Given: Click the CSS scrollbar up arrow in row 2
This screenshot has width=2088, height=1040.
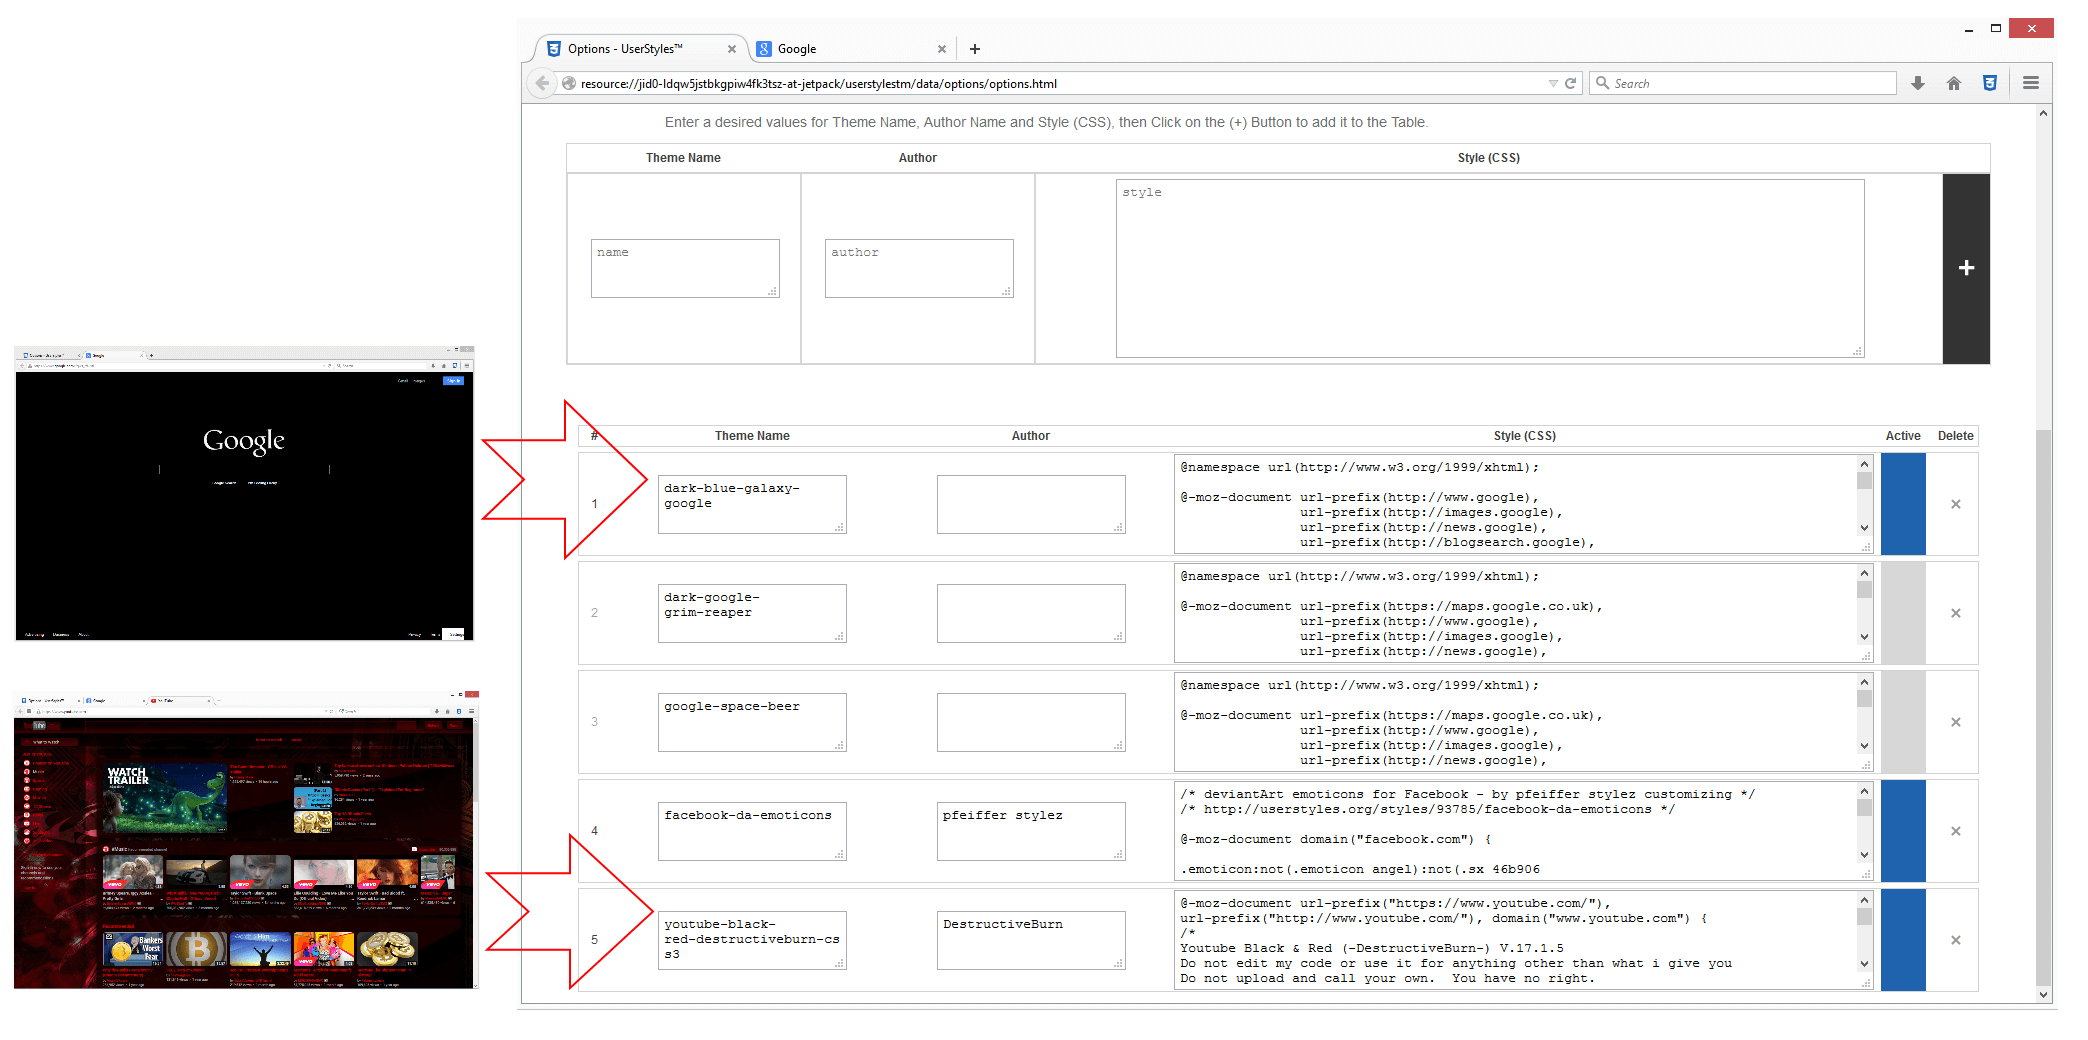Looking at the screenshot, I should (1864, 573).
